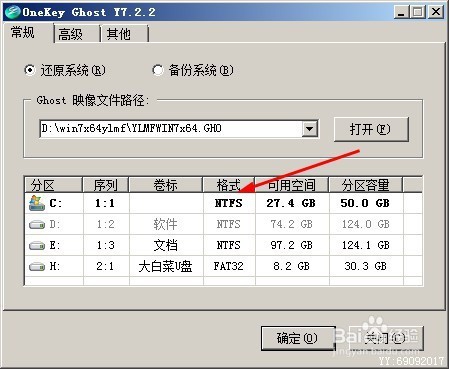Click the 124.1 GB capacity value

(x=366, y=245)
